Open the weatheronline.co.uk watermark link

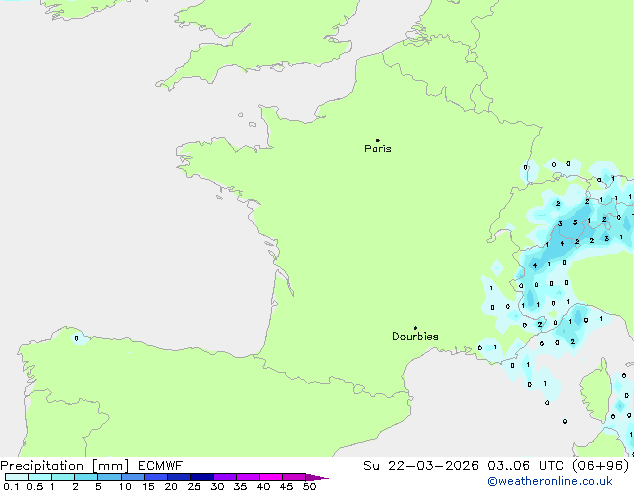[x=559, y=482]
